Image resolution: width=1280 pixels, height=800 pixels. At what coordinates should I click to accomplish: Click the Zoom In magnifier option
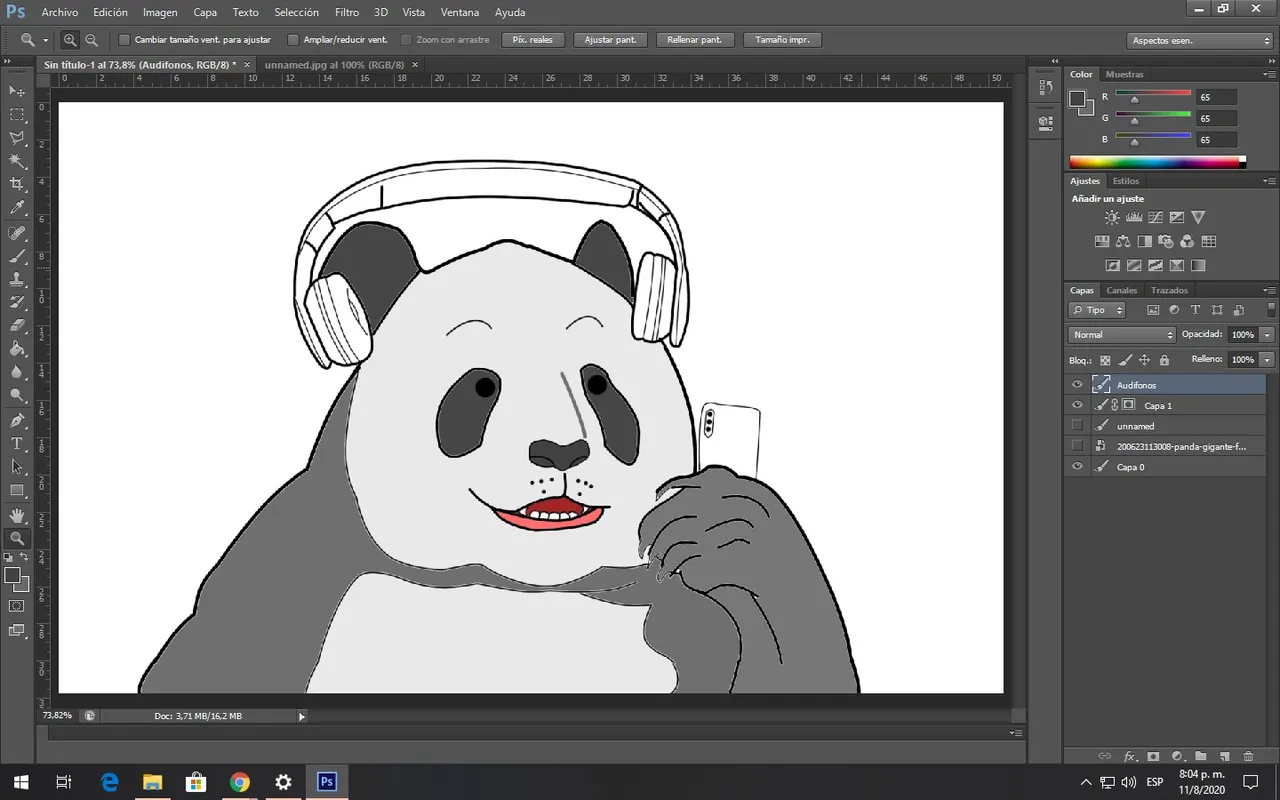tap(70, 40)
